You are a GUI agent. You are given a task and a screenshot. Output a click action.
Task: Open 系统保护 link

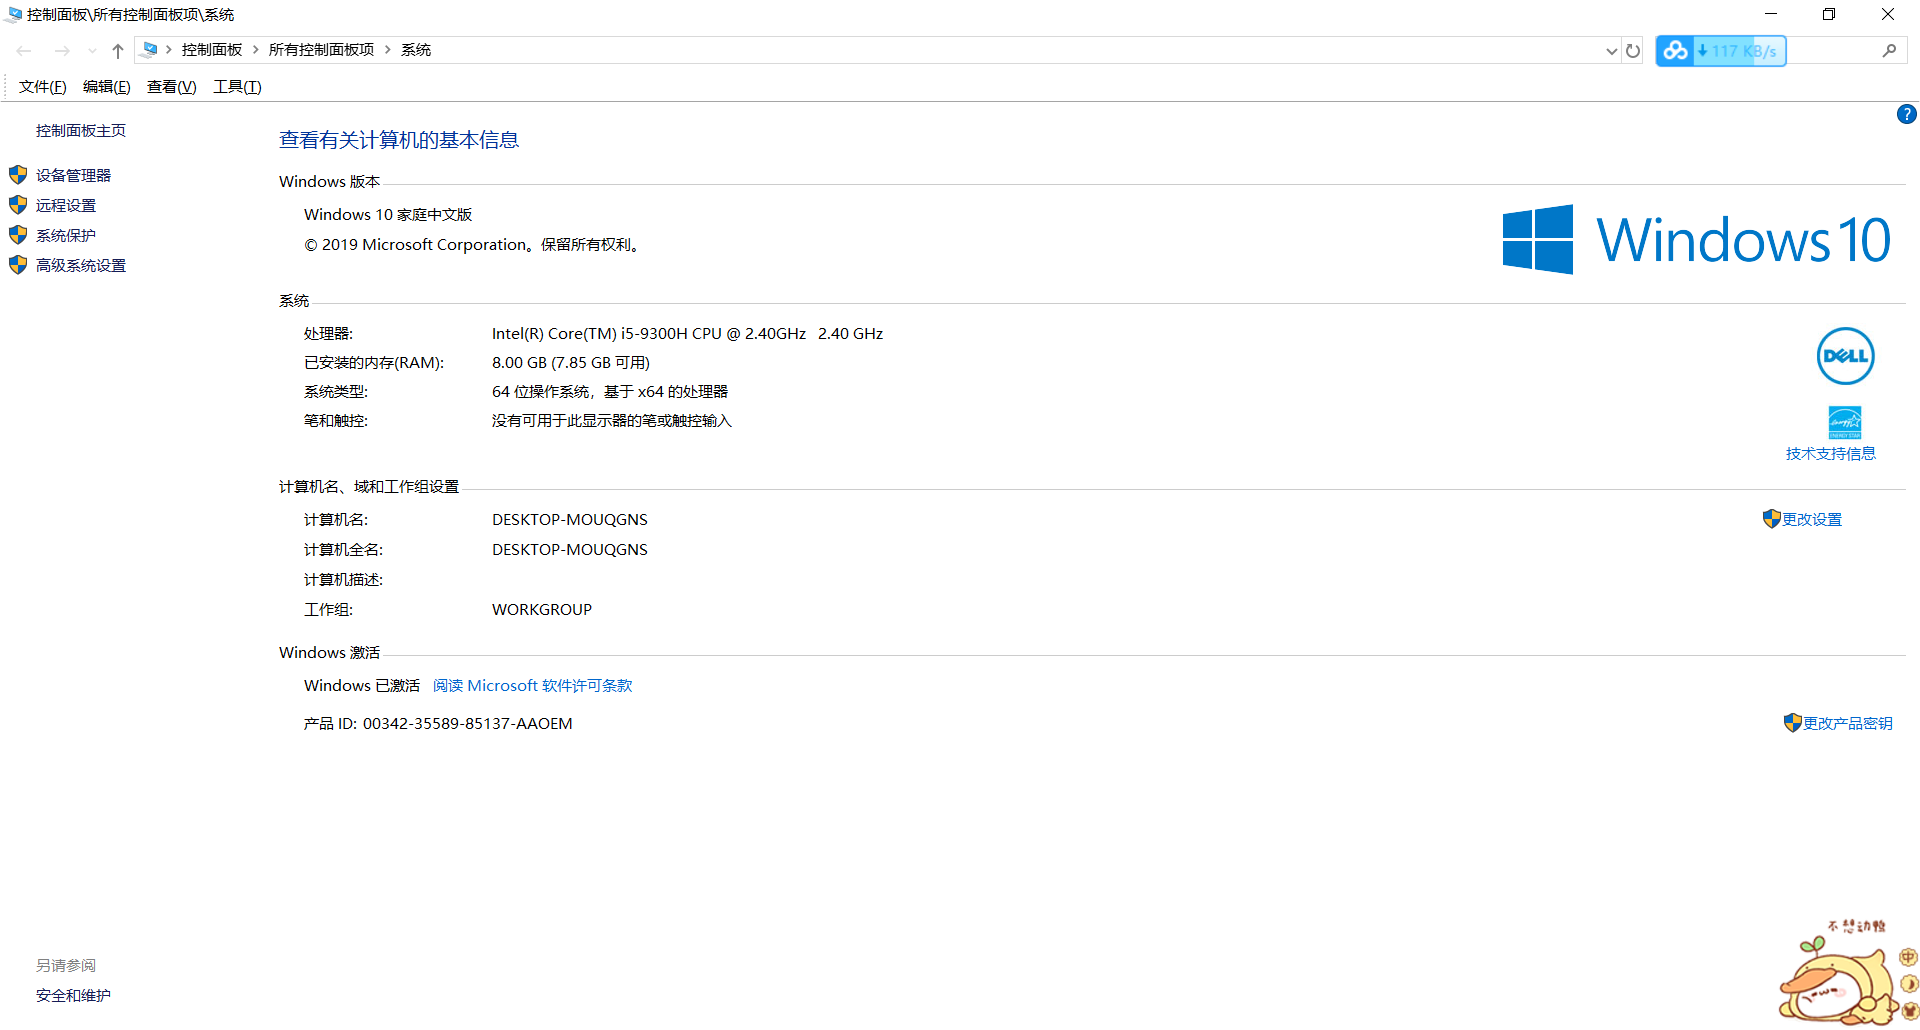[66, 235]
